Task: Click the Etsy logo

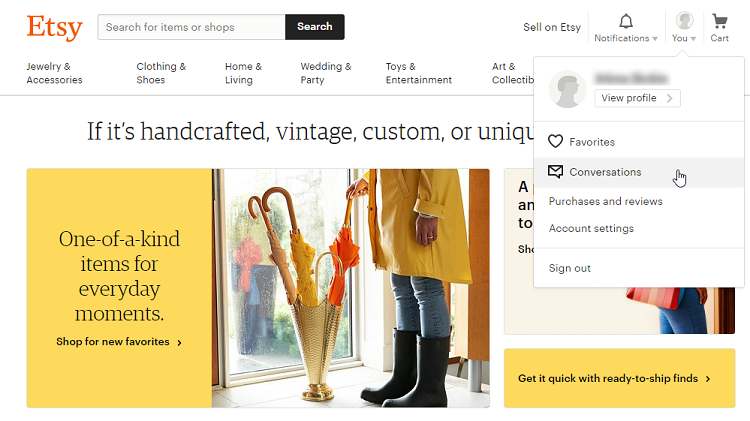Action: click(54, 27)
